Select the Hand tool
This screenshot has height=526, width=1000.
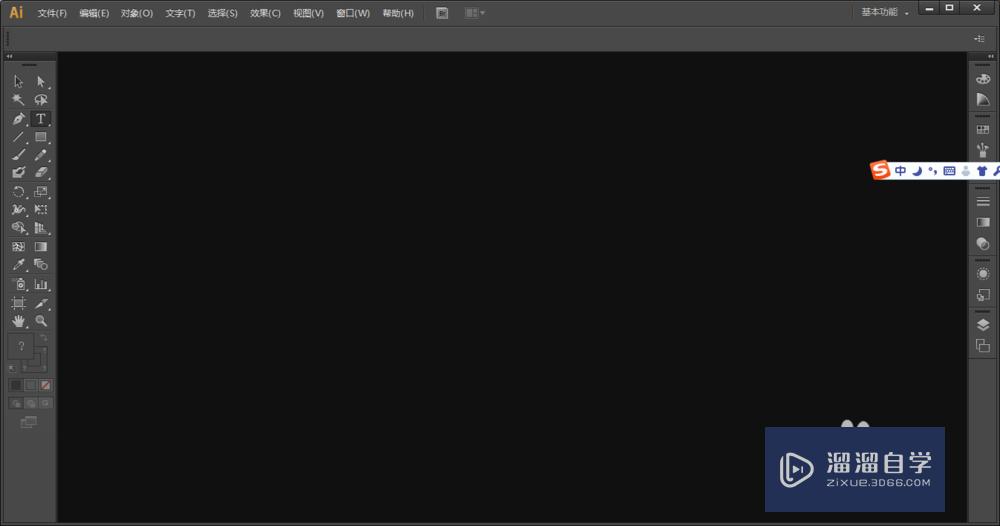[18, 321]
